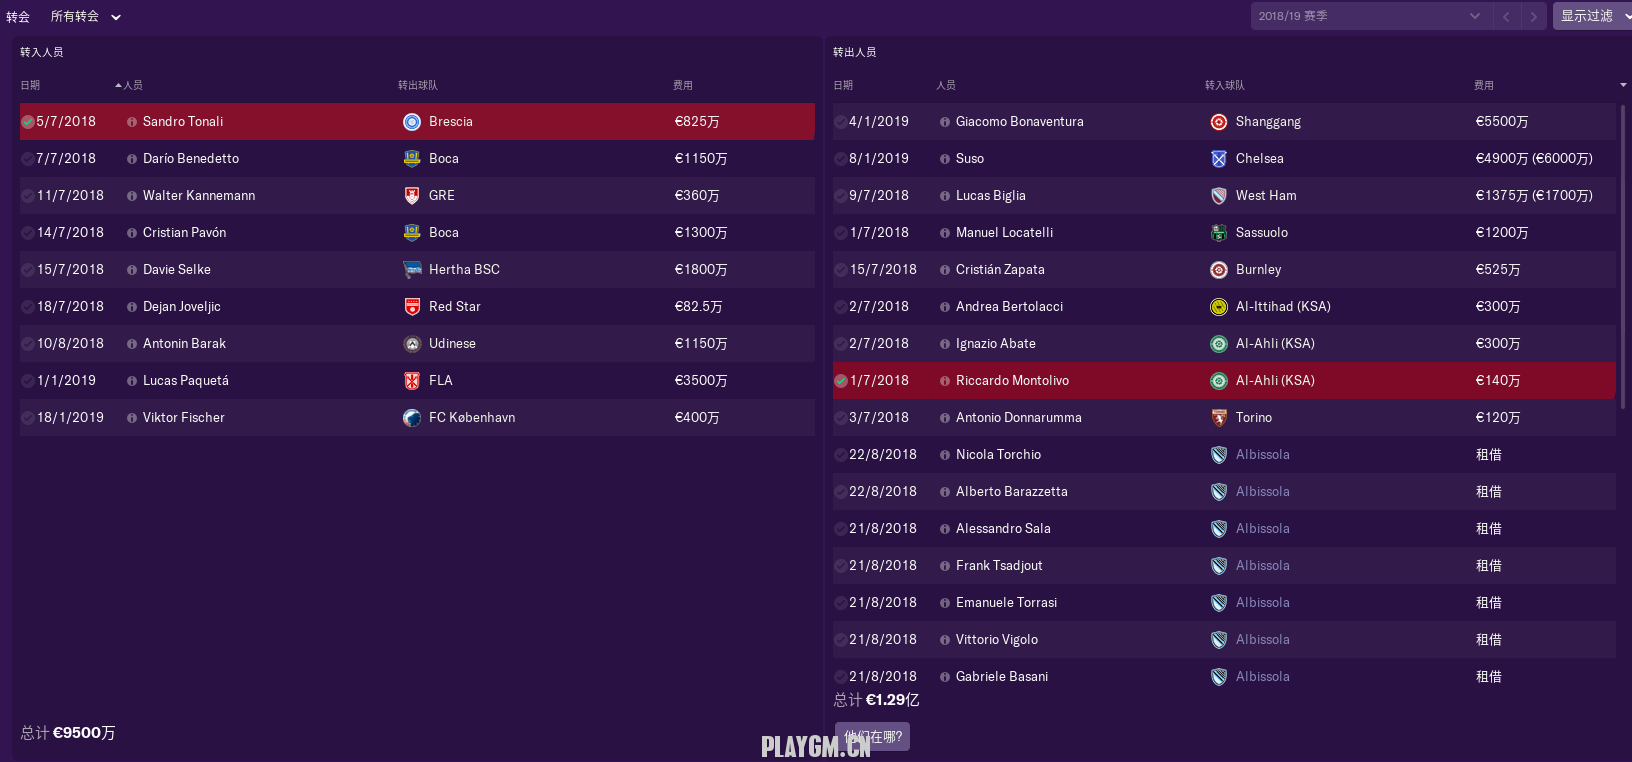The width and height of the screenshot is (1632, 762).
Task: Select the Suso transfer row name
Action: pos(969,159)
